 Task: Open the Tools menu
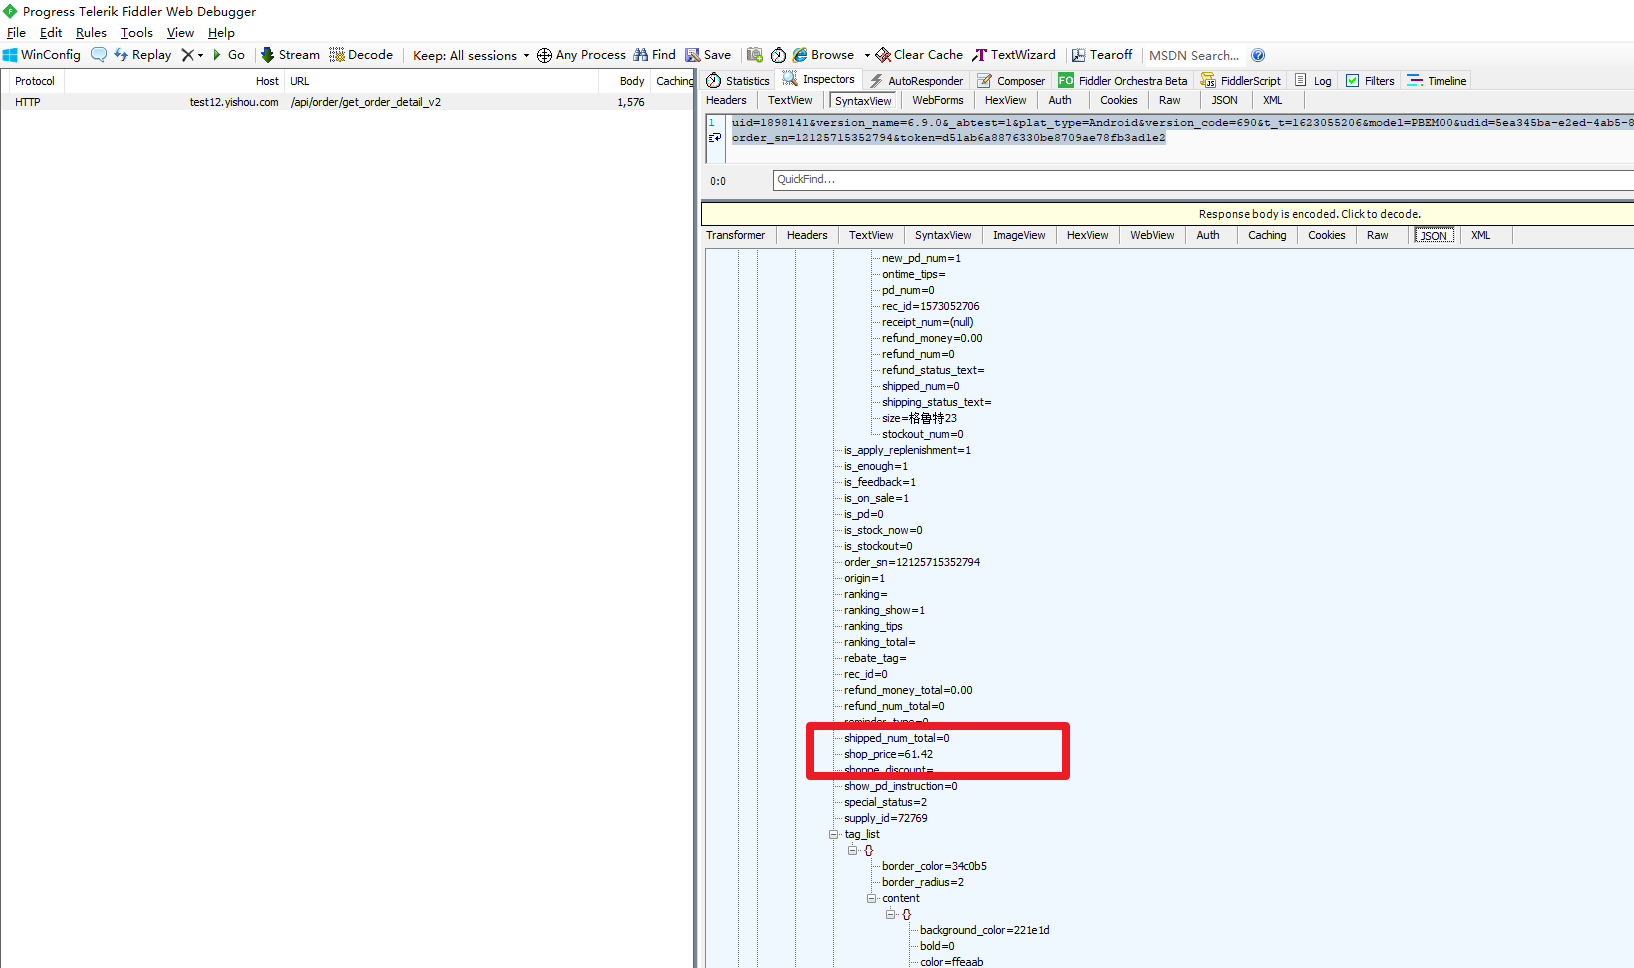[137, 33]
